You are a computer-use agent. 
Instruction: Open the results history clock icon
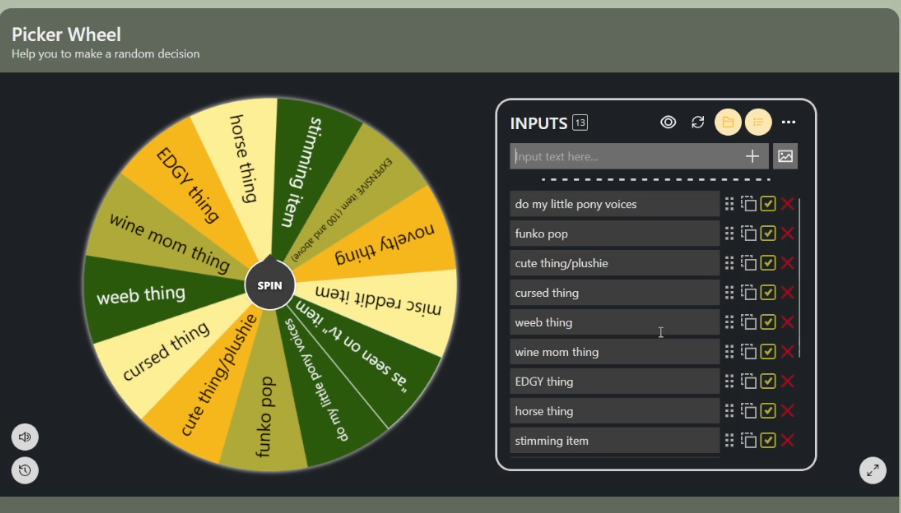25,470
